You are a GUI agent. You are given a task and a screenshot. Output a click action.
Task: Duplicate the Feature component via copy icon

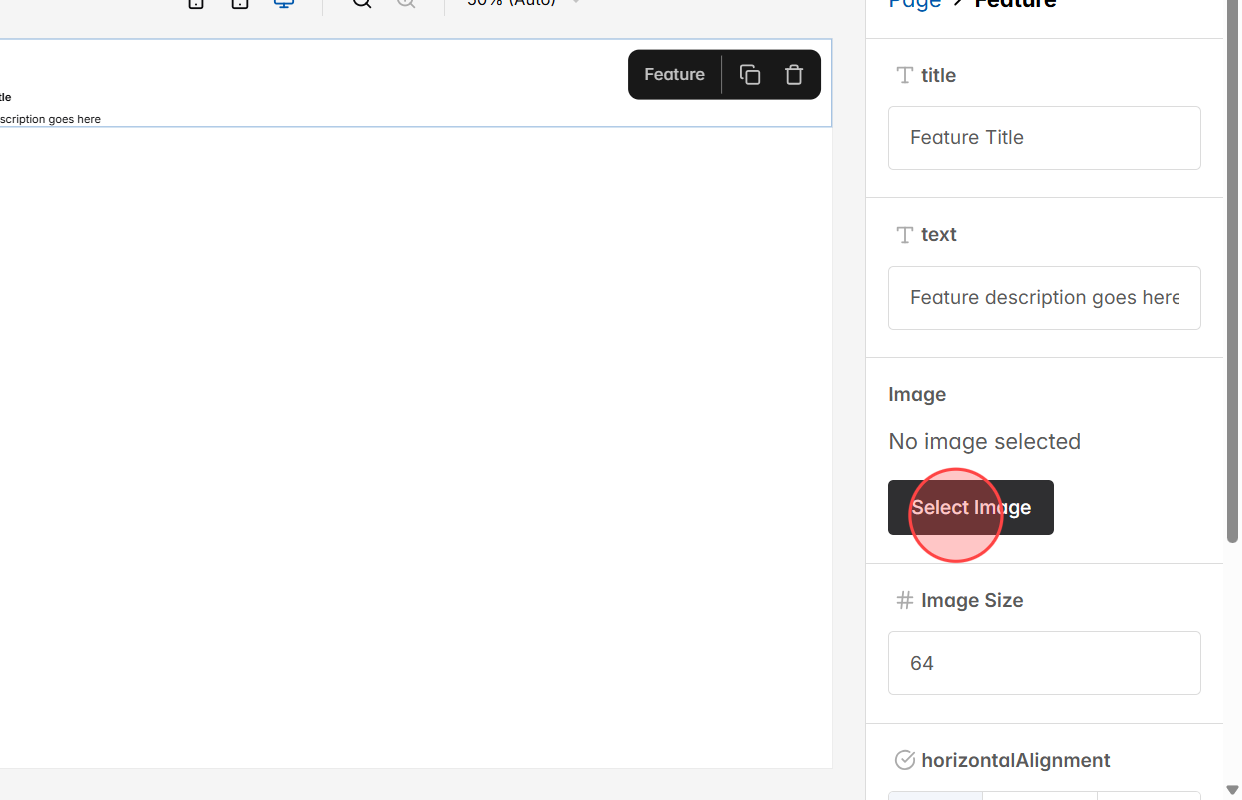tap(749, 74)
